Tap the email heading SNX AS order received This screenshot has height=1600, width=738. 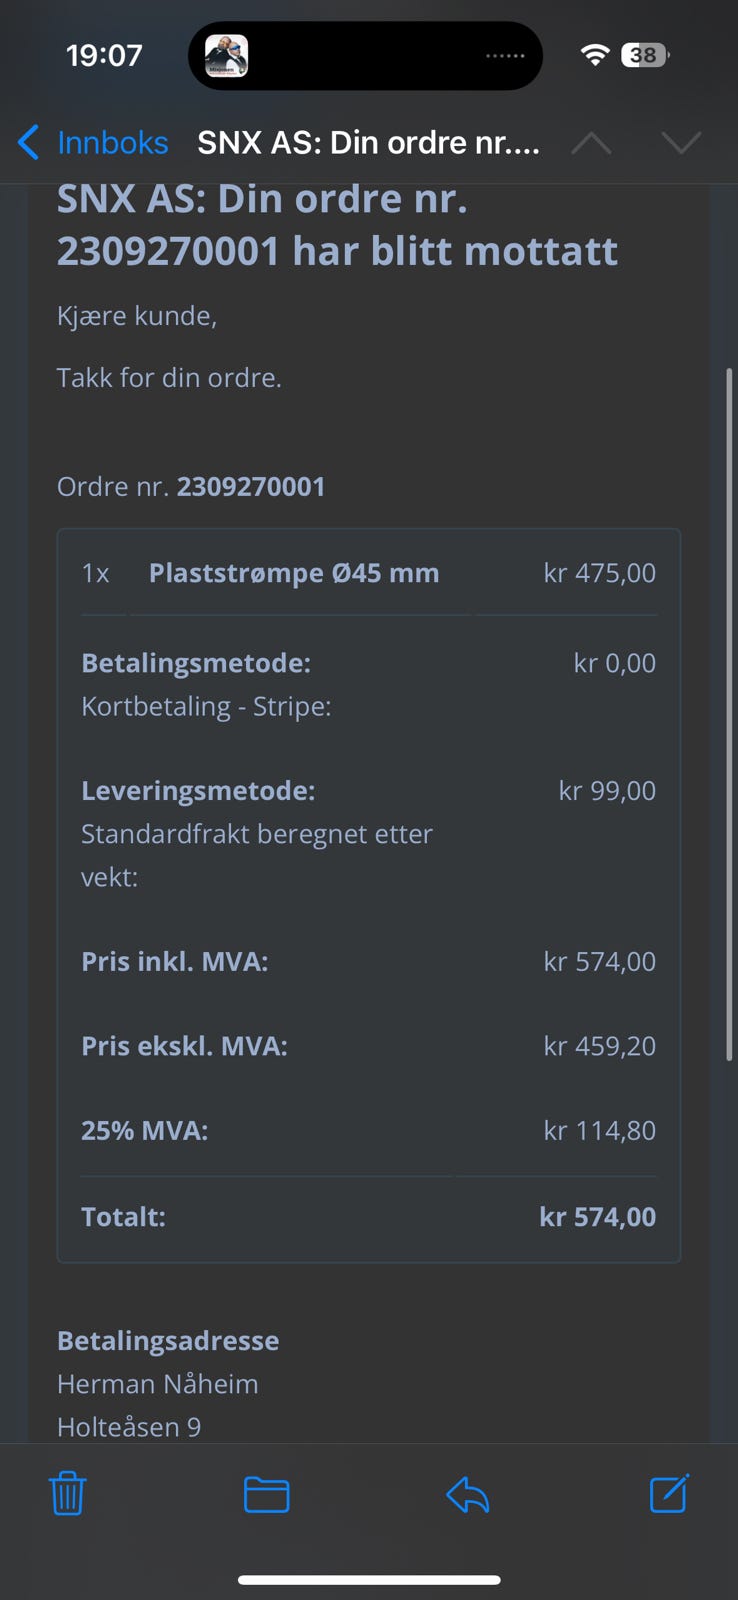pos(337,226)
